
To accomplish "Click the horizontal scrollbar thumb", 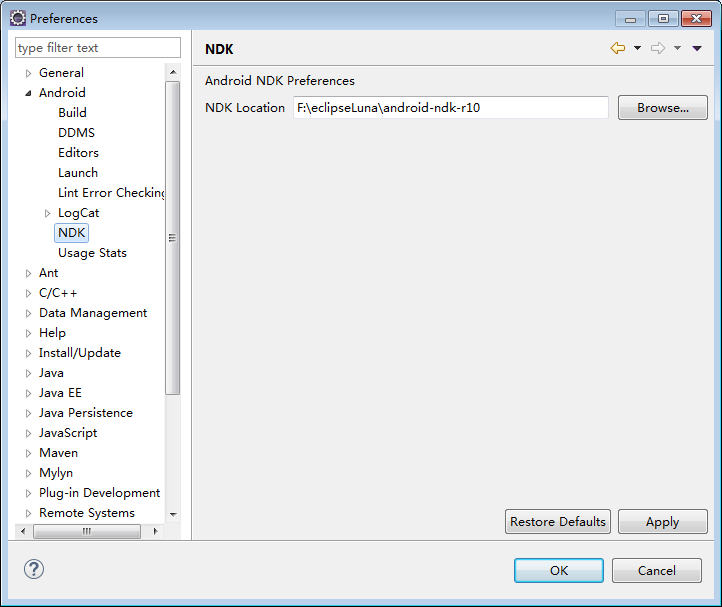I will [87, 531].
